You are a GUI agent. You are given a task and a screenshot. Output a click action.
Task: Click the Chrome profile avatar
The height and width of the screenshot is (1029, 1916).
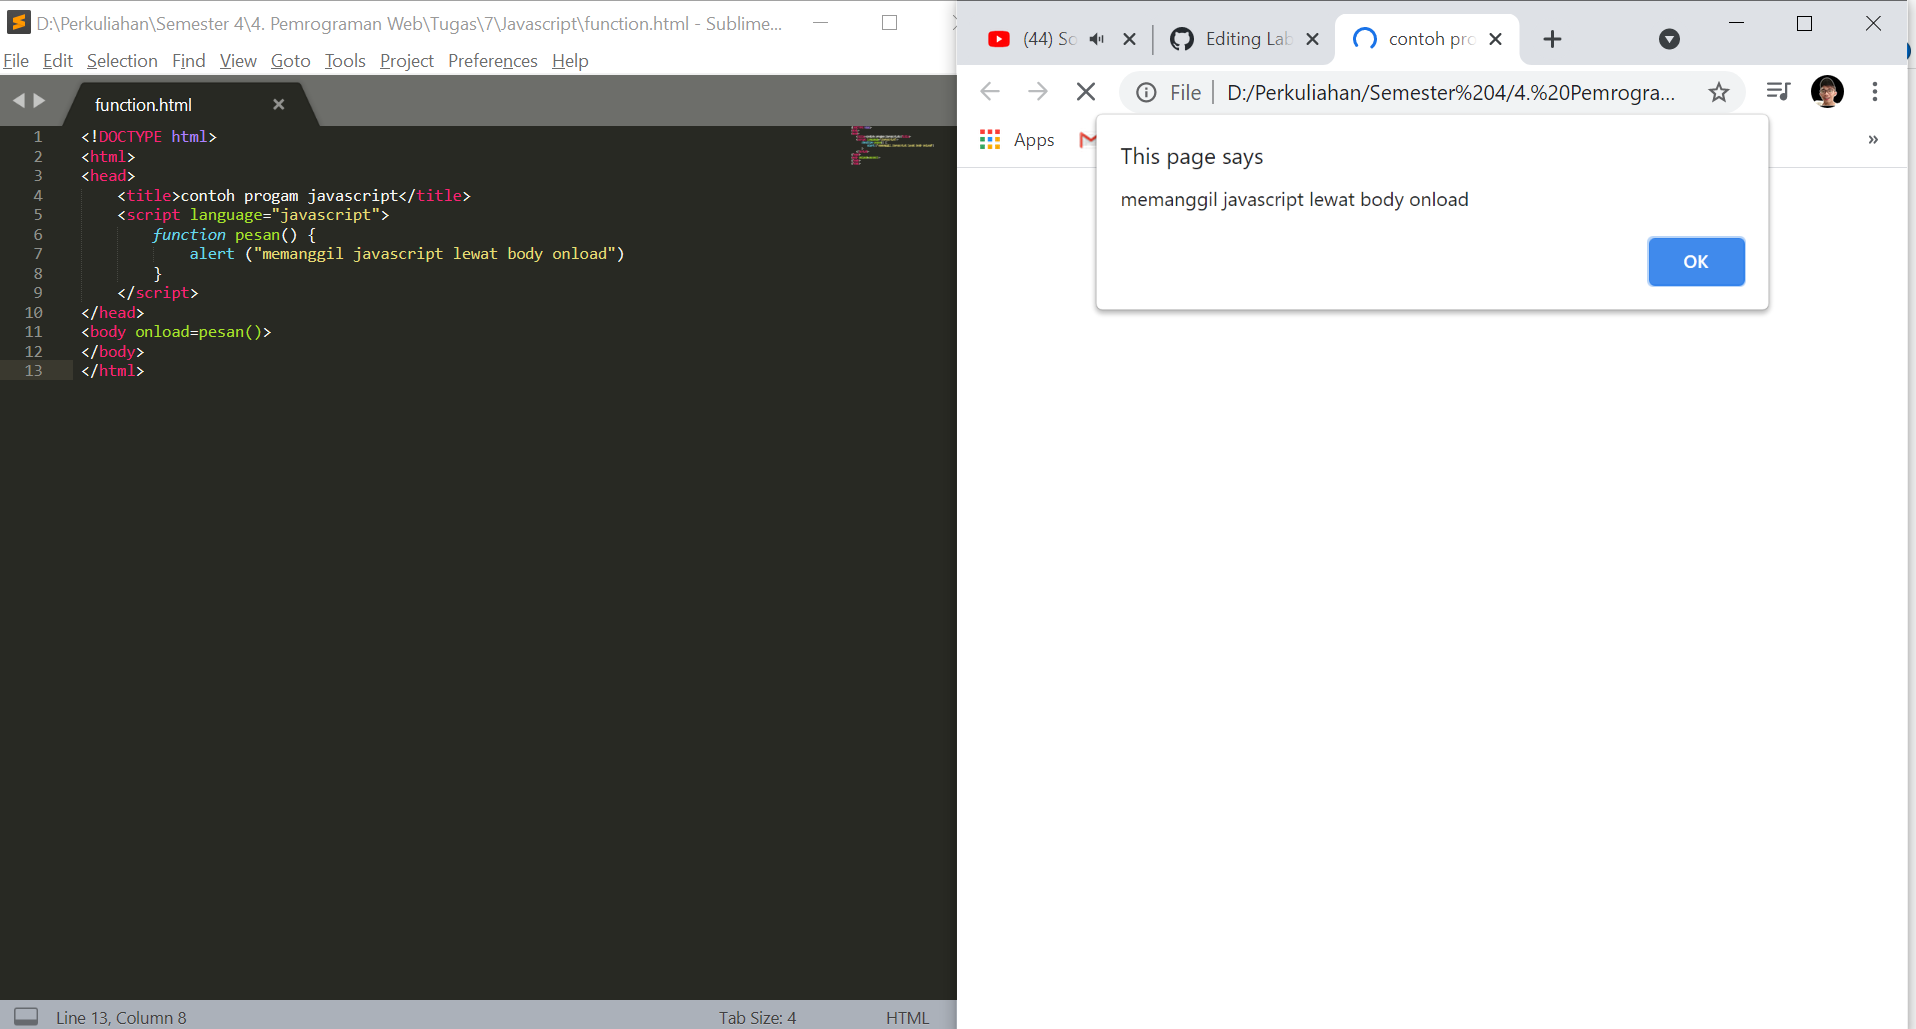(1826, 91)
